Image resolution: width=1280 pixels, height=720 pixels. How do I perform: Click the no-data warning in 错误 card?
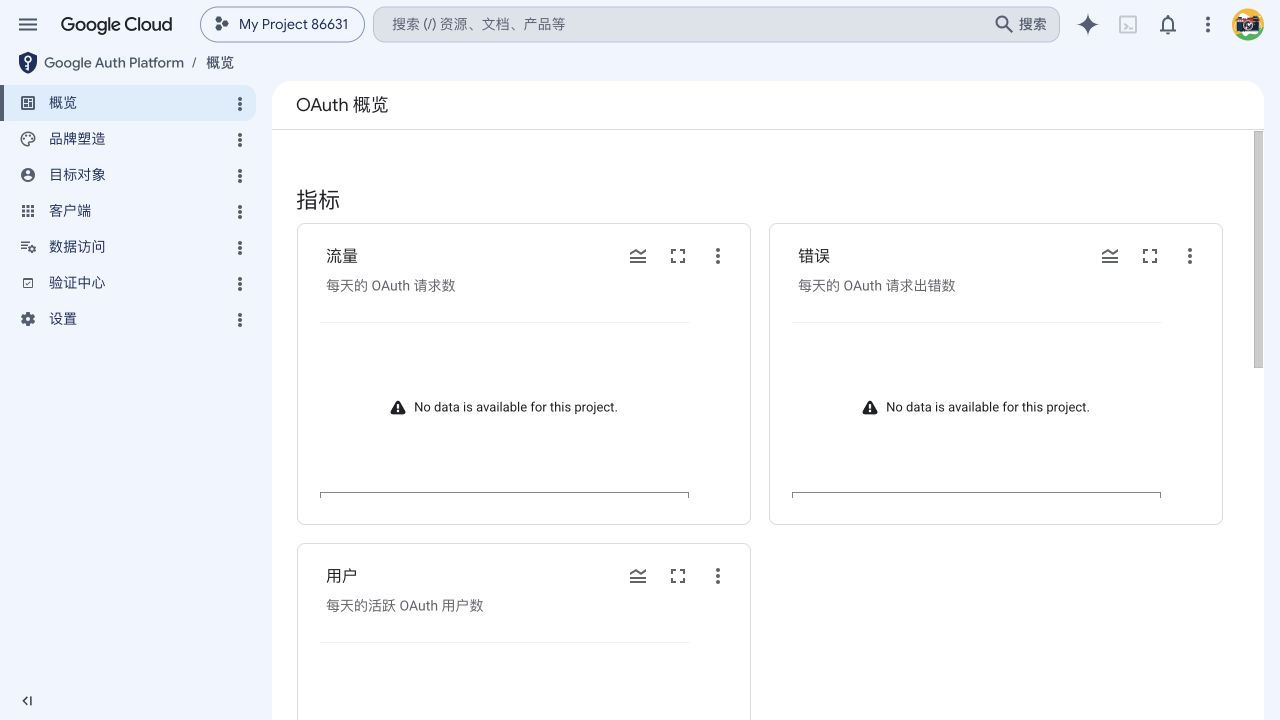coord(976,407)
